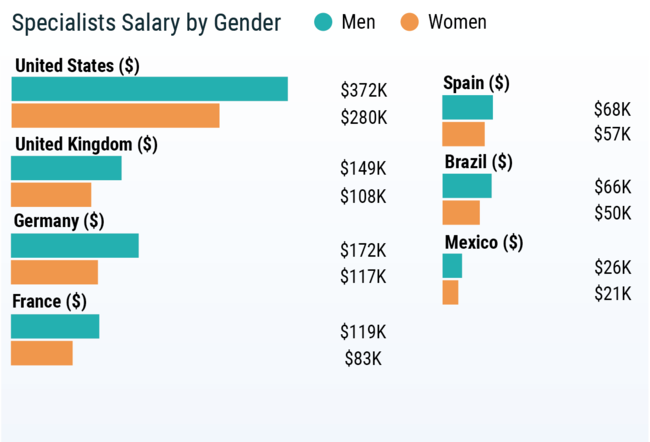Click the France ($) heading
Image resolution: width=650 pixels, height=442 pixels.
(x=49, y=301)
